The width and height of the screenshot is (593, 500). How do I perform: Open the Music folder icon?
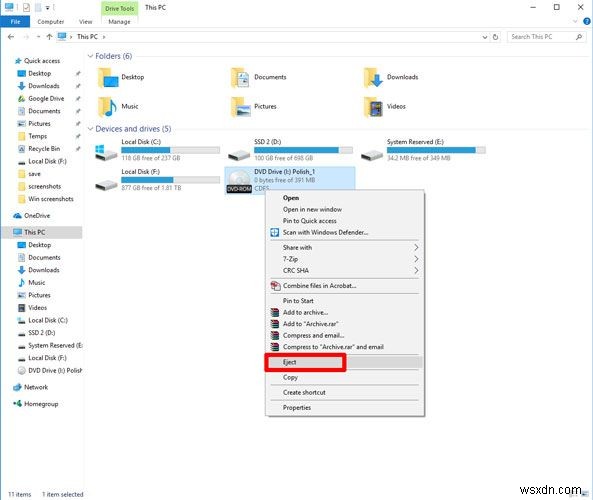107,107
